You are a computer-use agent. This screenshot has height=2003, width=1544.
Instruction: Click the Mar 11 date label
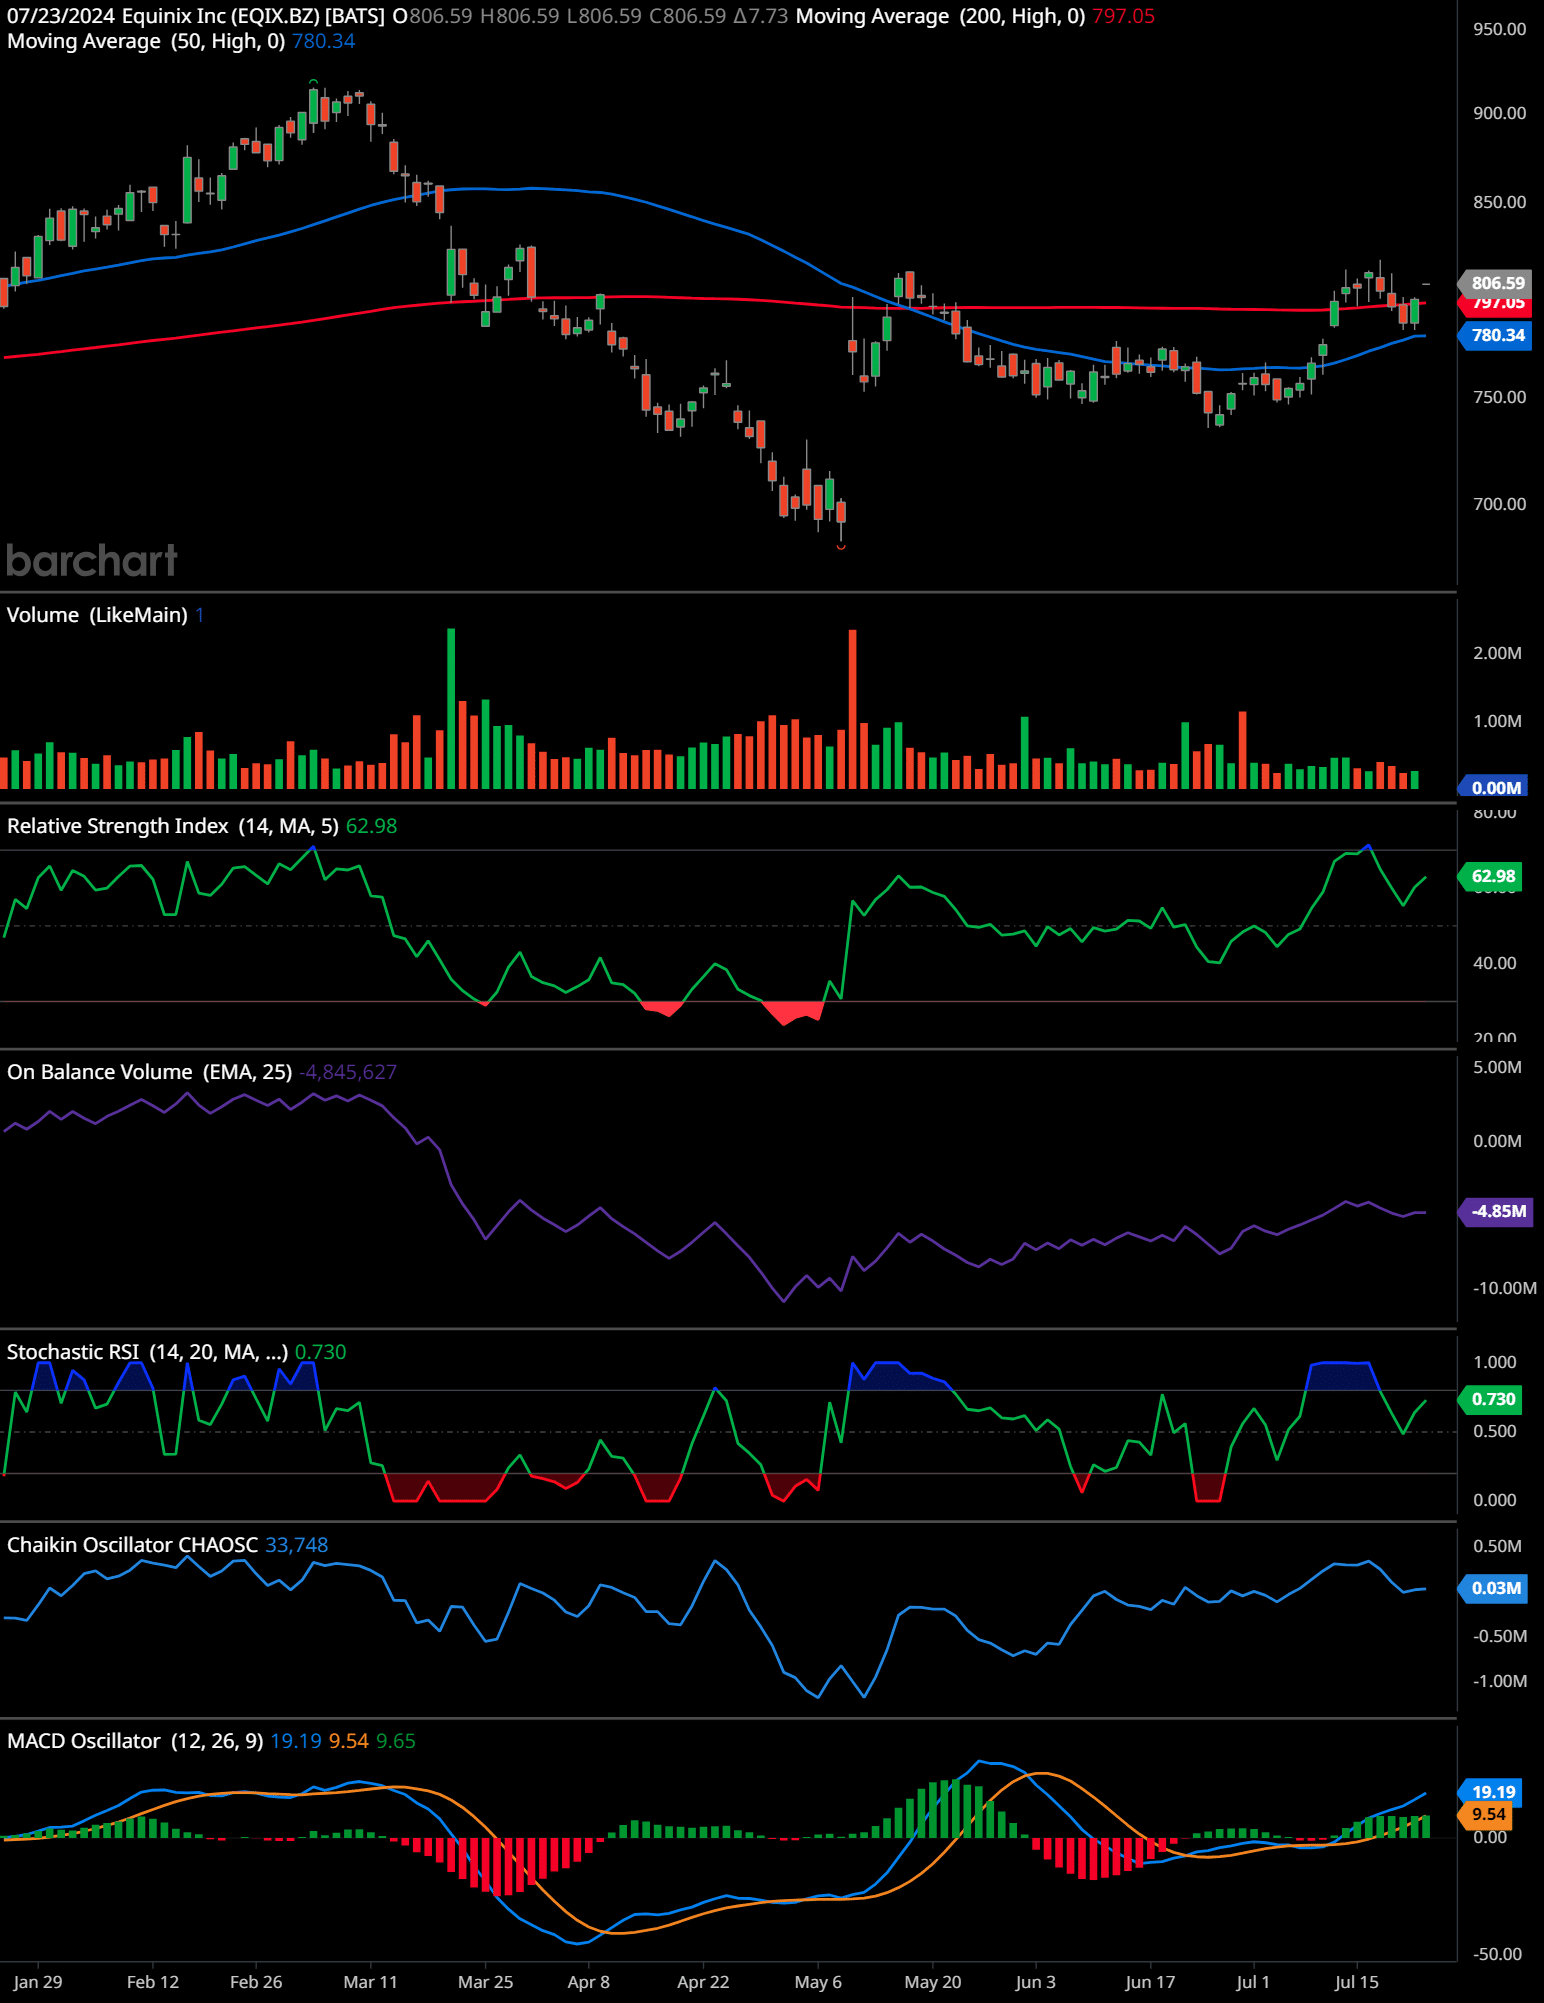(x=370, y=1982)
